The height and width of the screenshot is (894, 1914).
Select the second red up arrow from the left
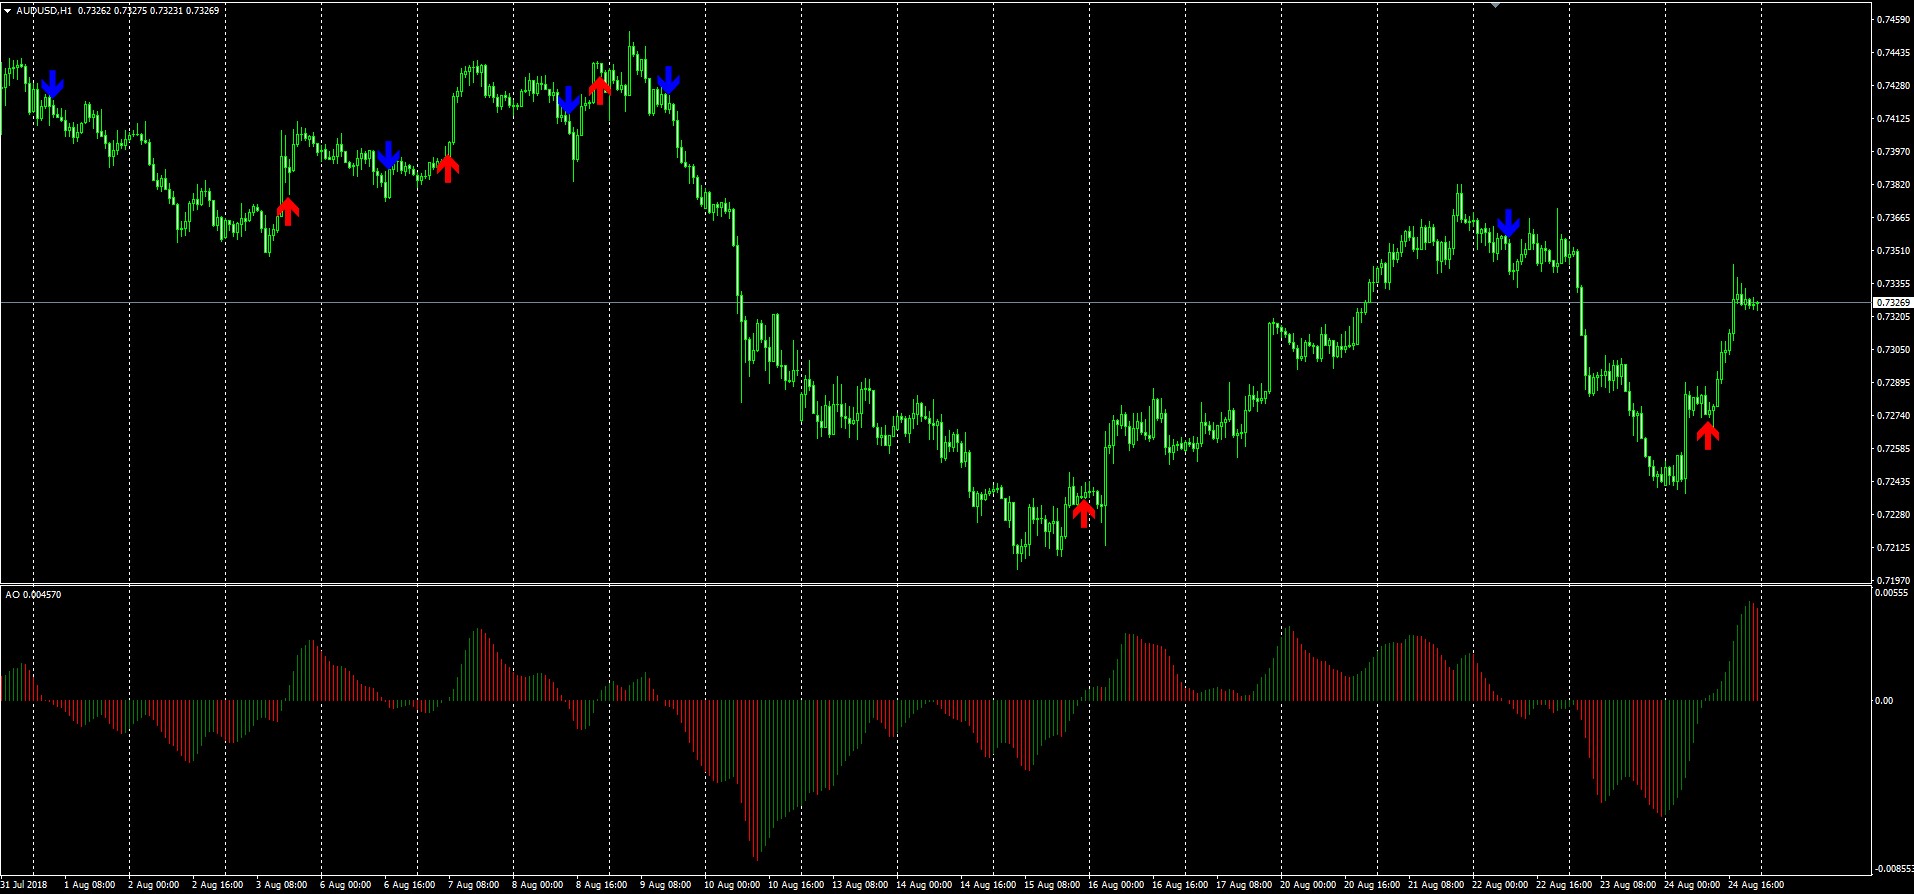coord(448,169)
